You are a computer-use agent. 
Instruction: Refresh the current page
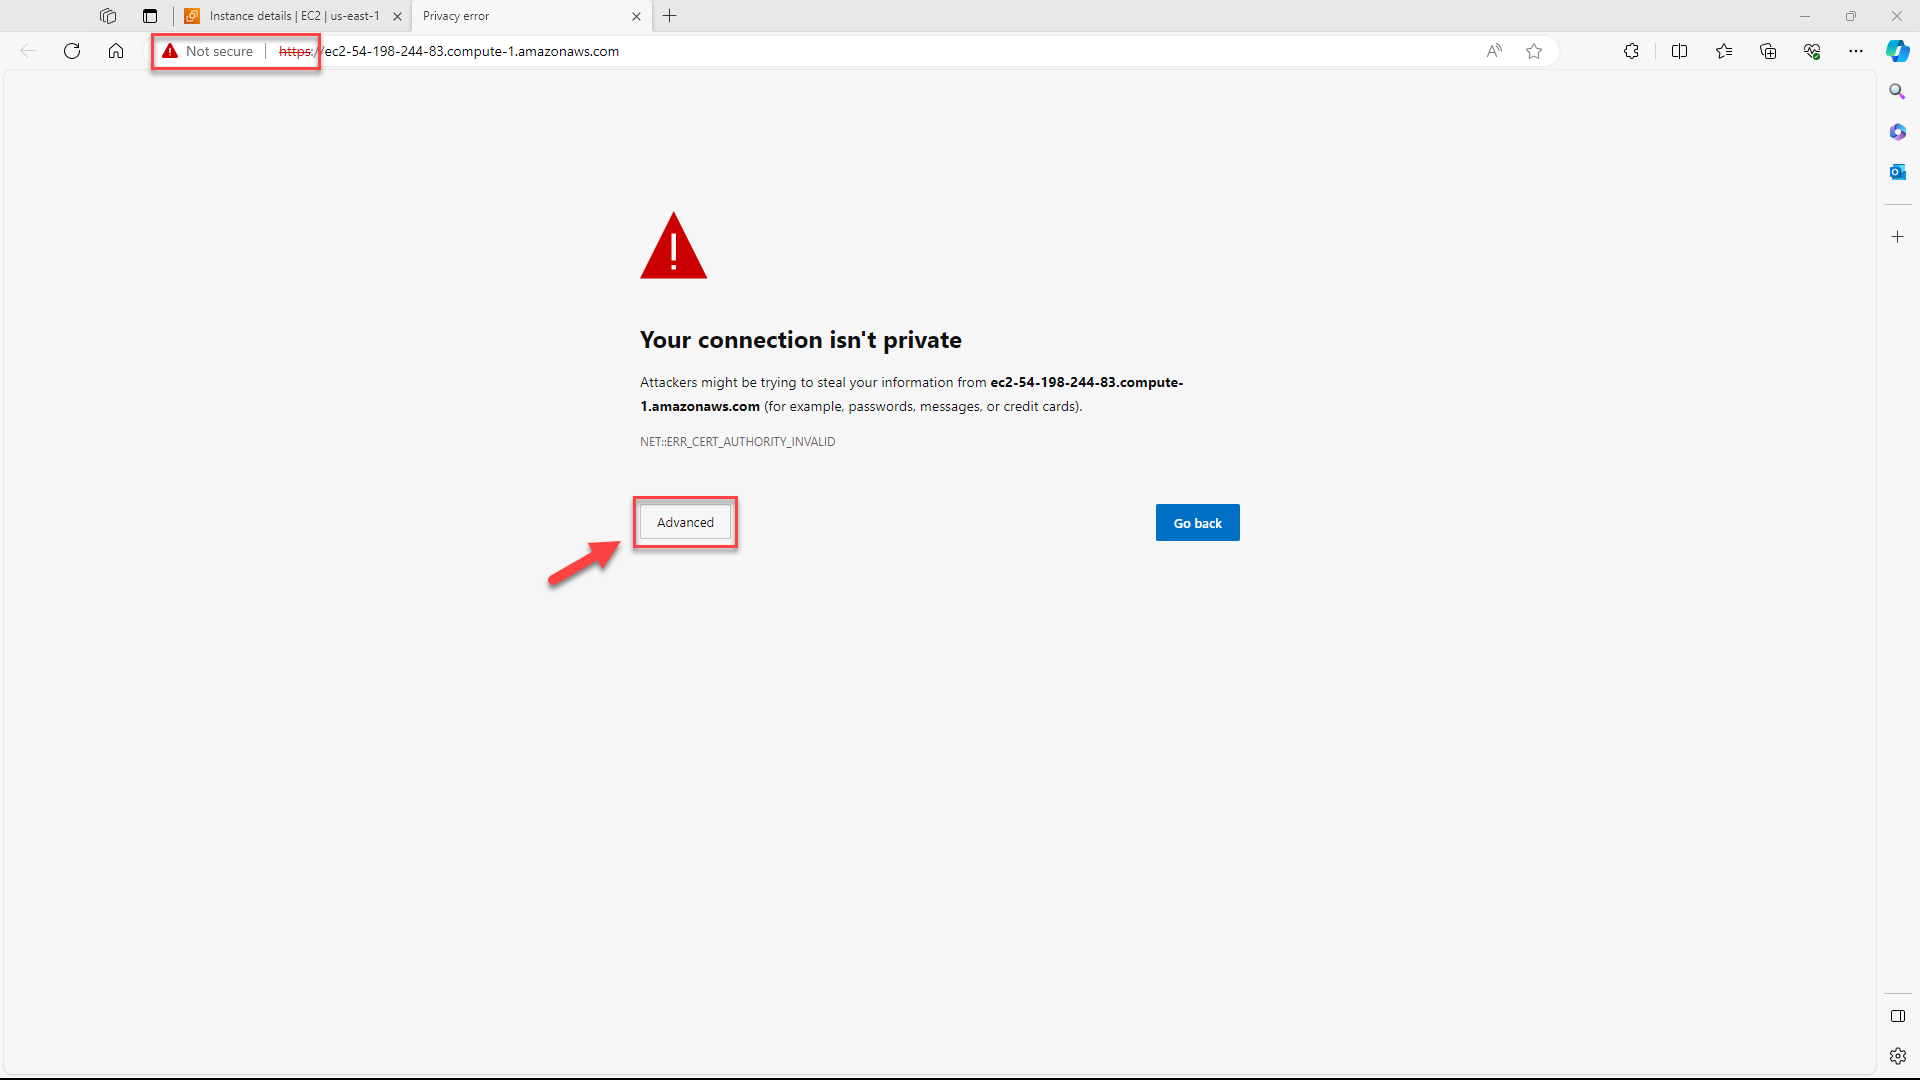click(x=71, y=51)
